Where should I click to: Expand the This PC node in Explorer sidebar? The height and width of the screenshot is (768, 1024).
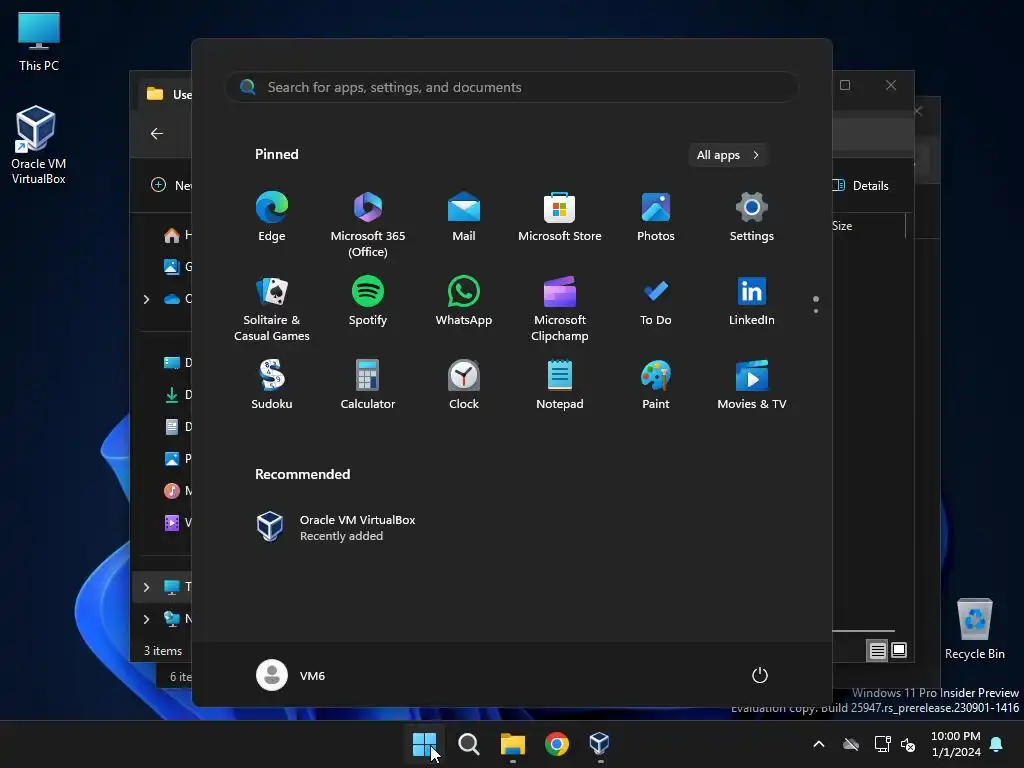click(x=146, y=587)
